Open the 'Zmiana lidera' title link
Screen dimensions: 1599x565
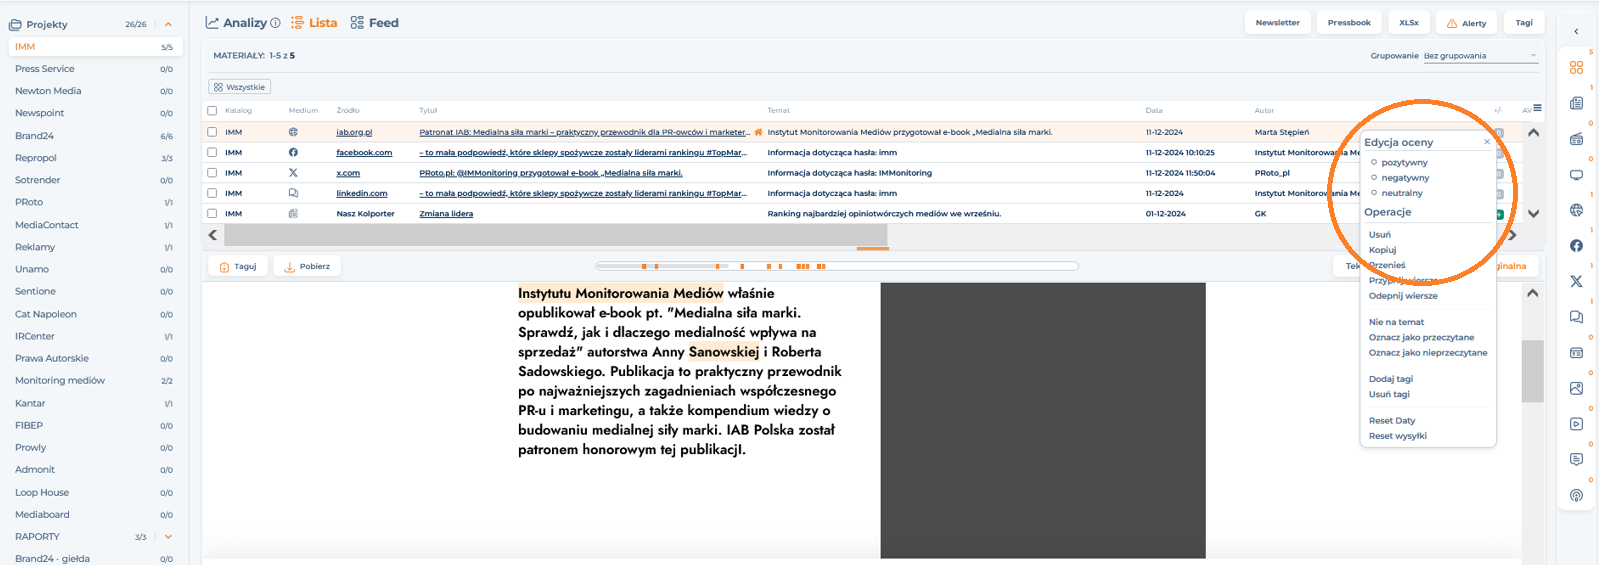(446, 213)
